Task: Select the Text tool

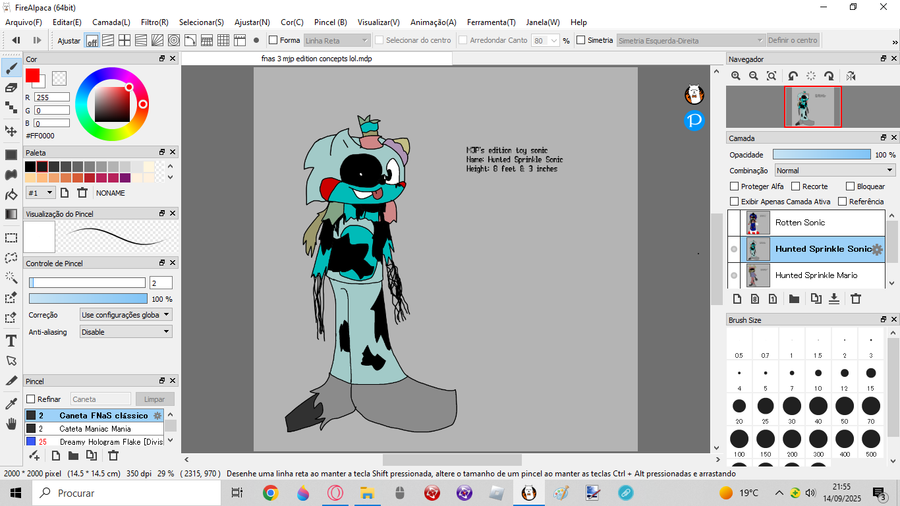Action: (11, 341)
